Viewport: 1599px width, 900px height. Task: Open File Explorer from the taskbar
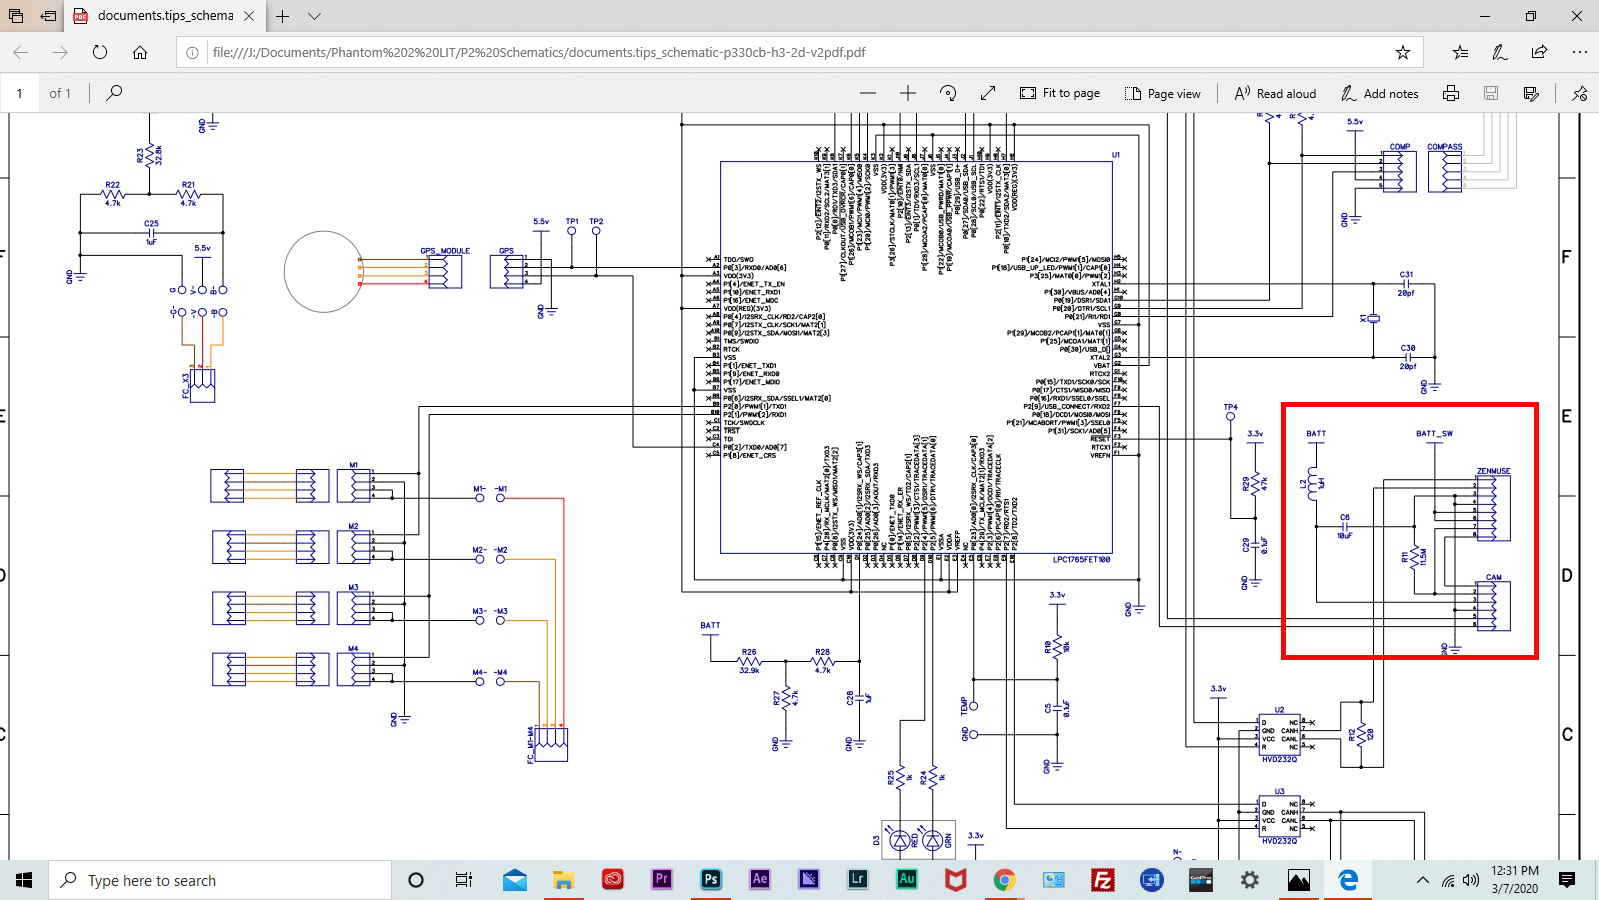pos(564,880)
